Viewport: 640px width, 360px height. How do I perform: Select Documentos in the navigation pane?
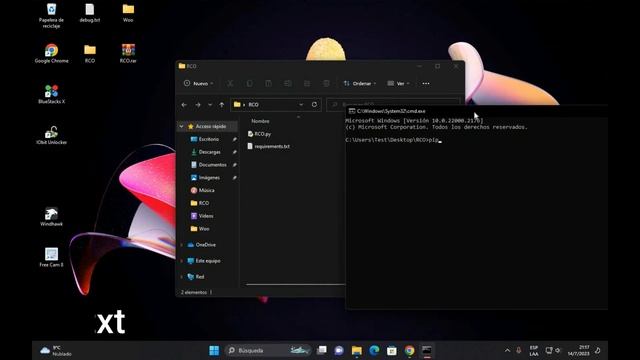[212, 164]
